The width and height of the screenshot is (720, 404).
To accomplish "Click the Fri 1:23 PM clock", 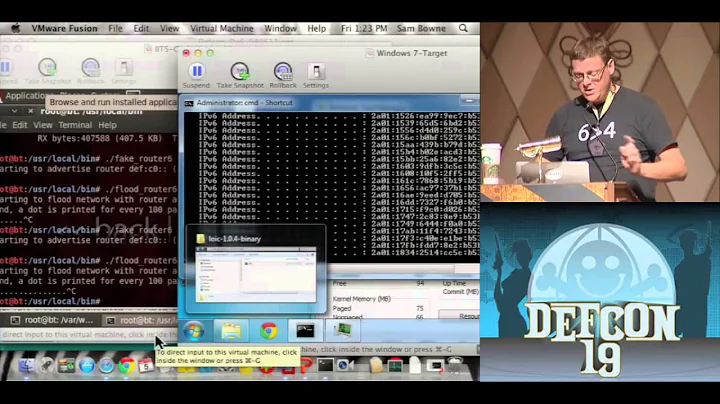I will click(364, 28).
